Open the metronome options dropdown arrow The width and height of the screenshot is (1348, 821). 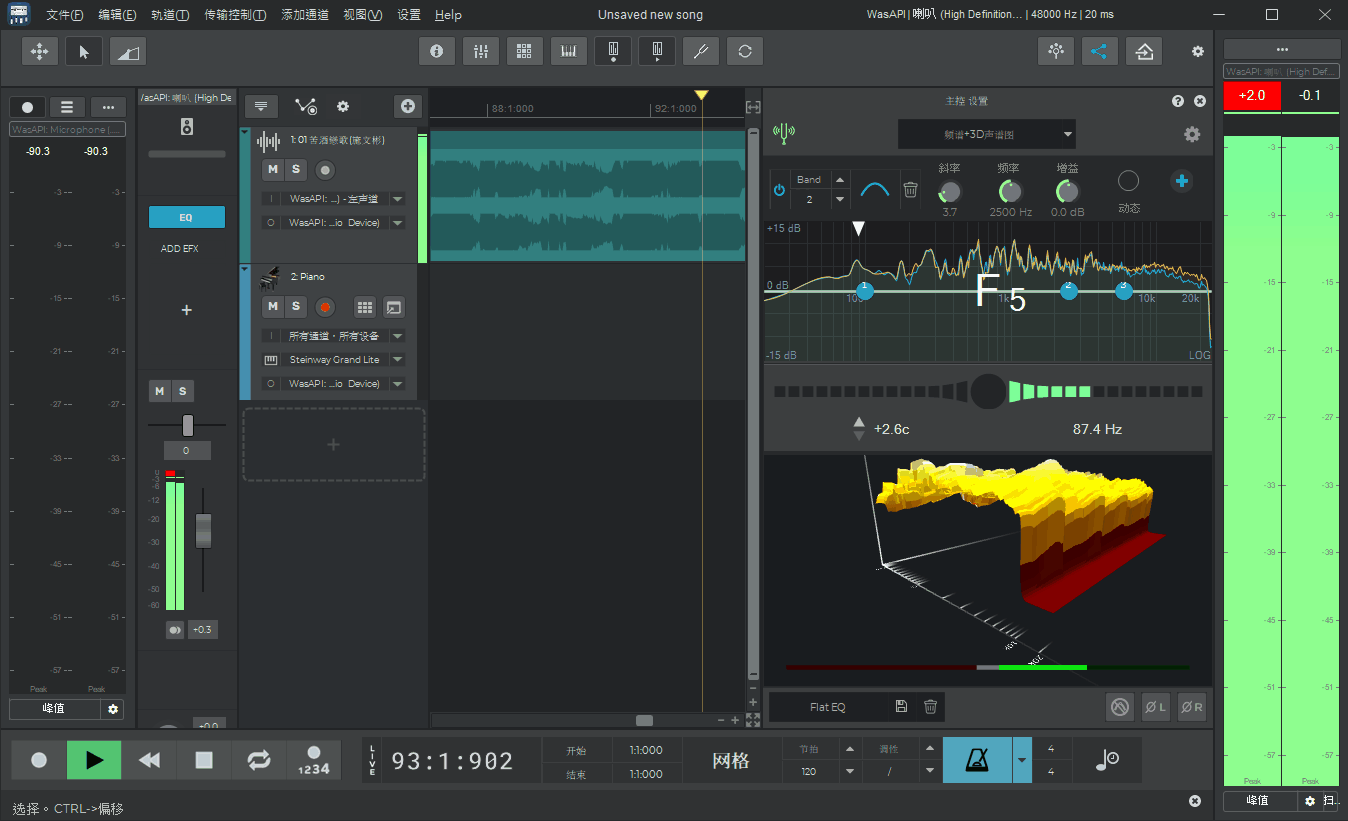[x=1022, y=760]
